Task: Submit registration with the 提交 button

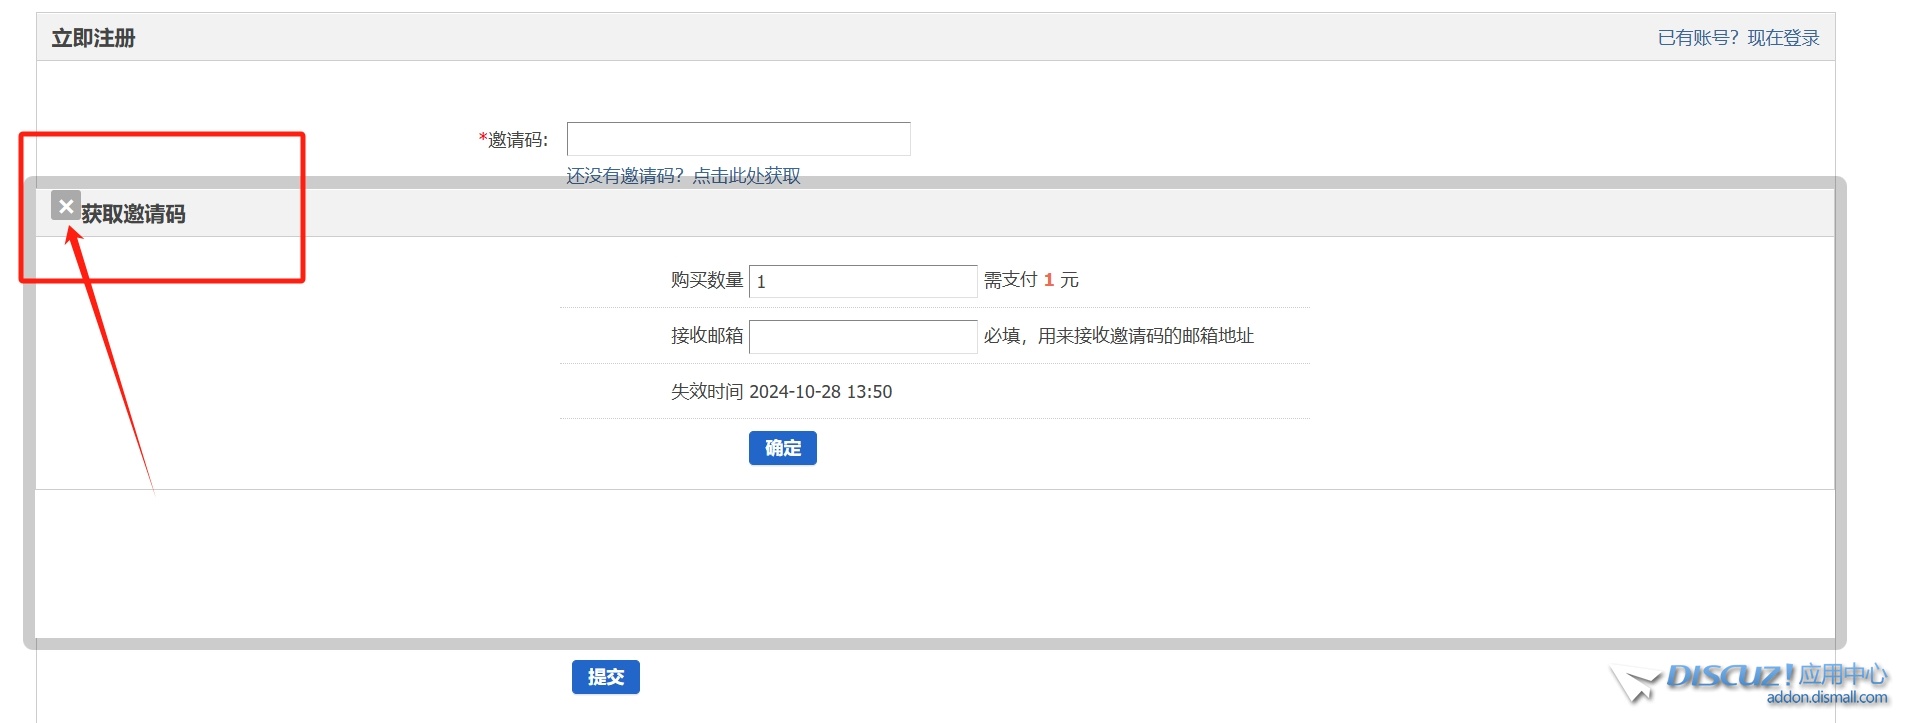Action: (x=606, y=677)
